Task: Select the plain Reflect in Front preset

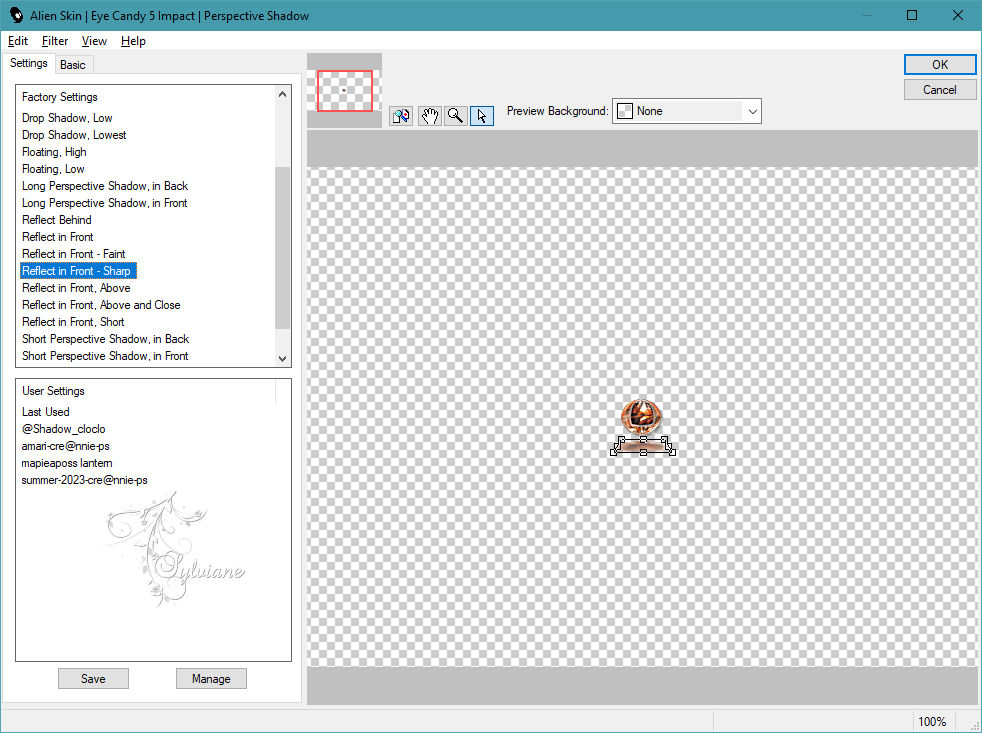Action: point(58,236)
